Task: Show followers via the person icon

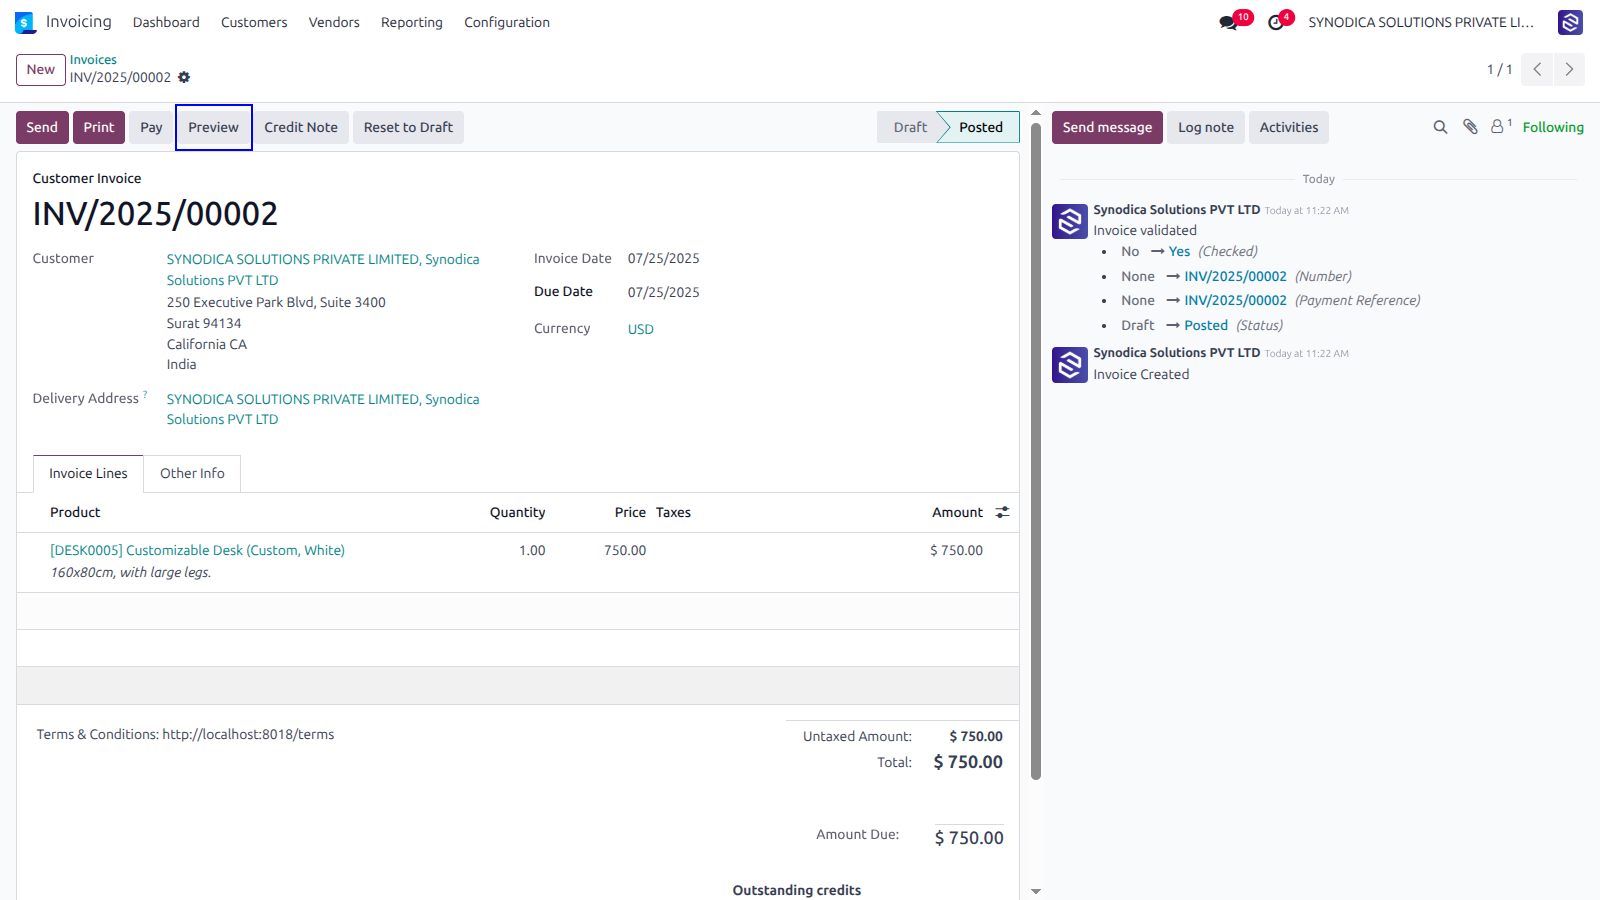Action: click(x=1498, y=127)
